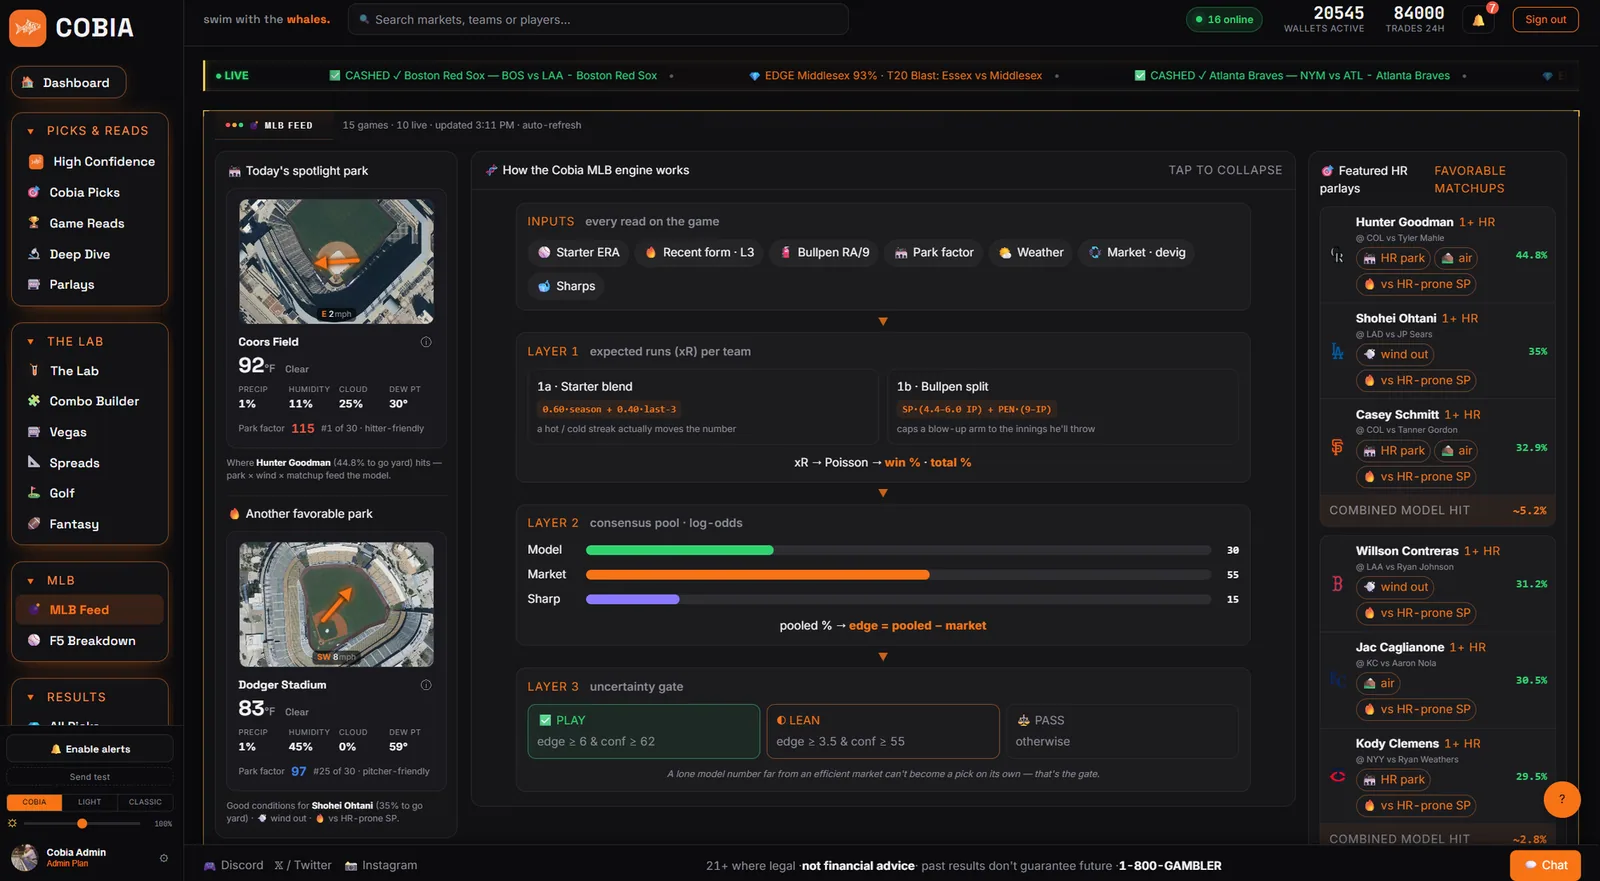
Task: Click the Golf sidebar icon
Action: (x=34, y=493)
